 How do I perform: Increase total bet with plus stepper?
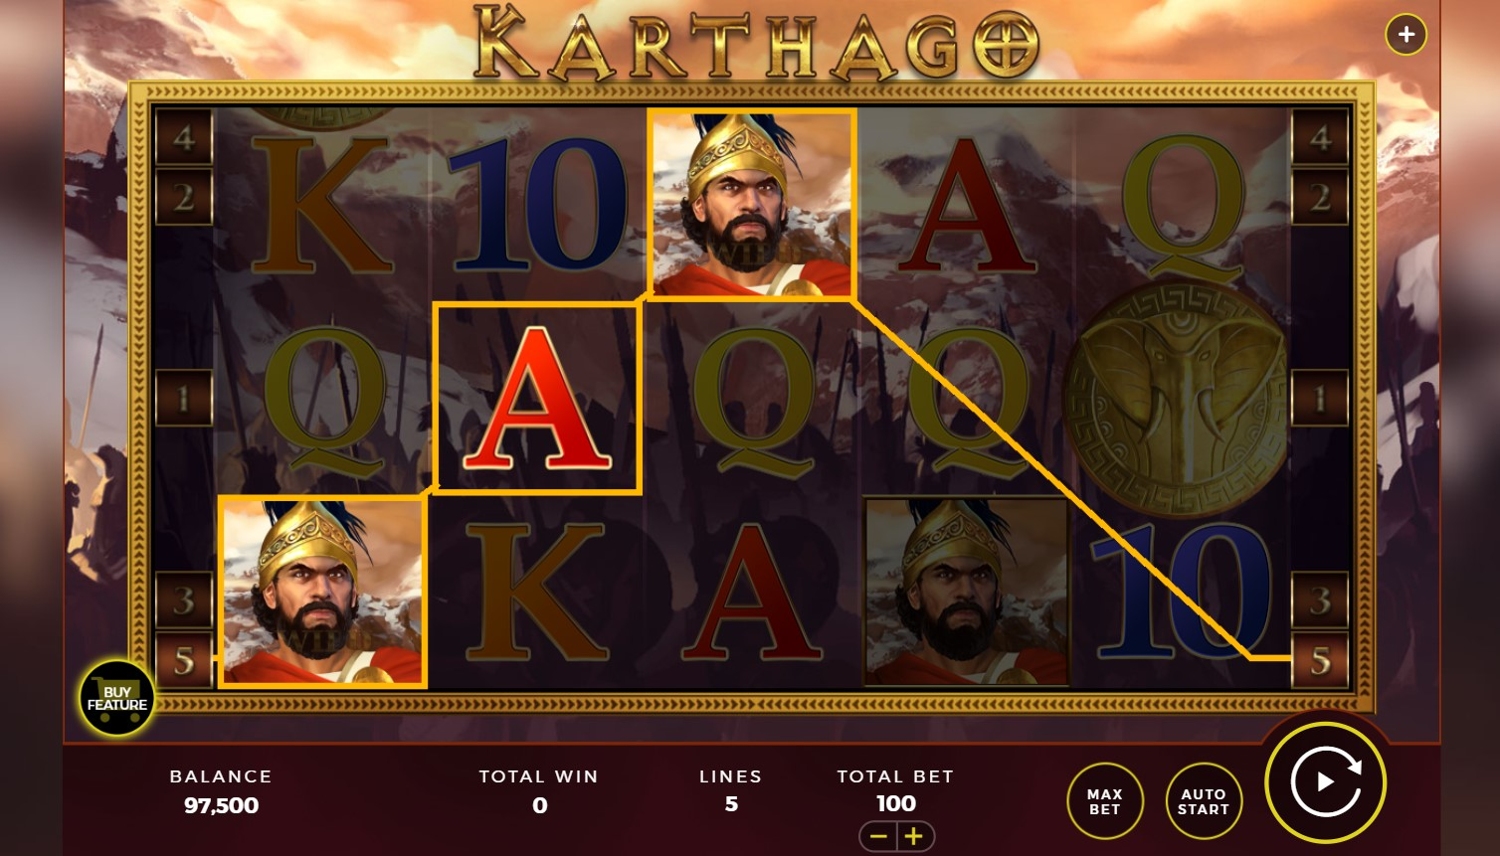pyautogui.click(x=914, y=836)
